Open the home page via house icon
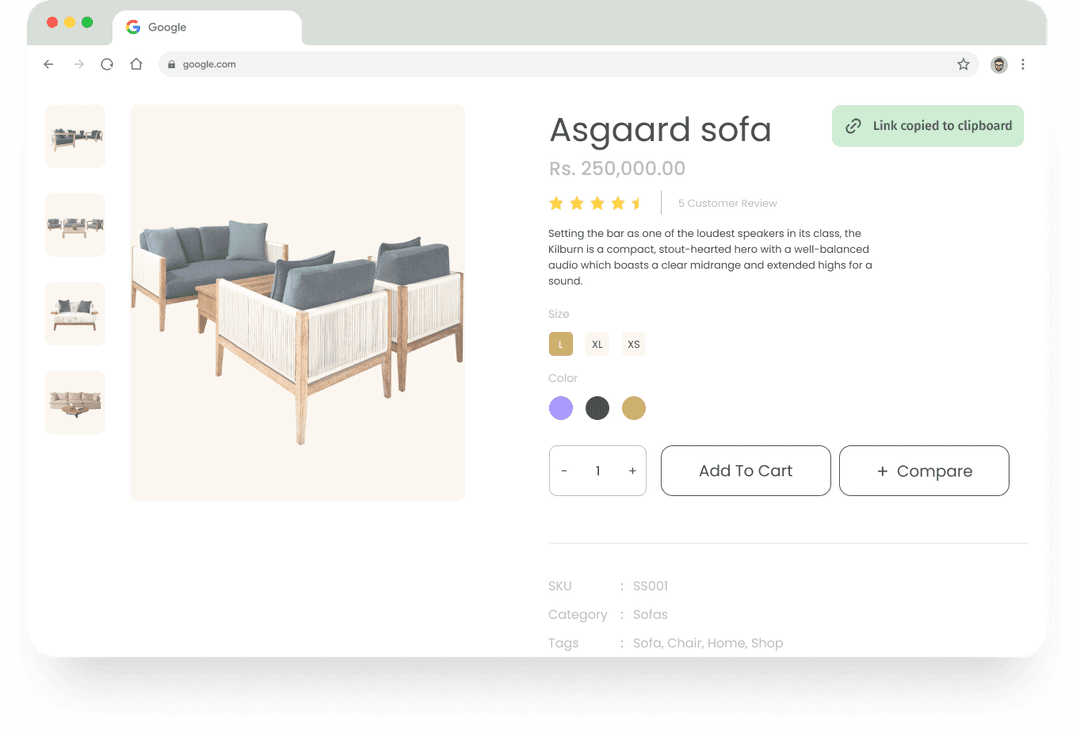The width and height of the screenshot is (1080, 733). coord(136,64)
